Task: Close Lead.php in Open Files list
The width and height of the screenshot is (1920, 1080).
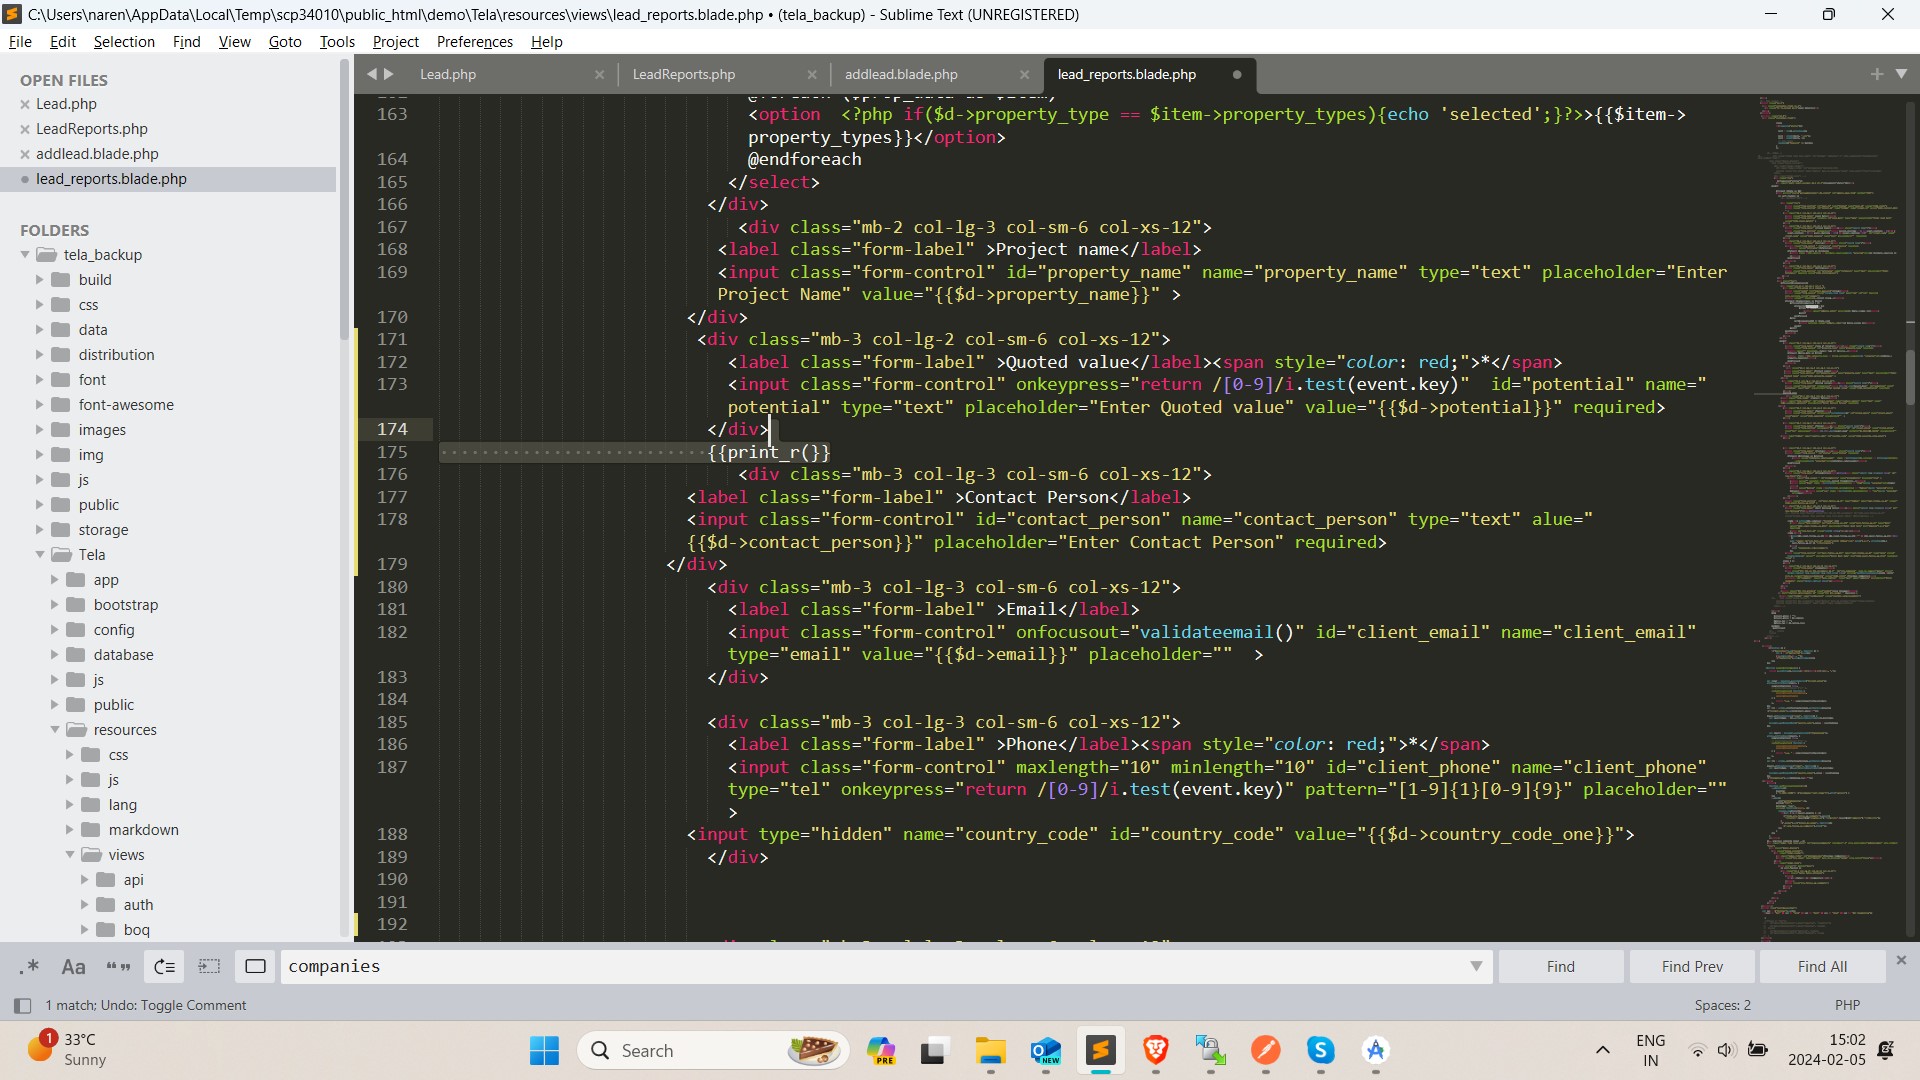Action: pyautogui.click(x=25, y=104)
